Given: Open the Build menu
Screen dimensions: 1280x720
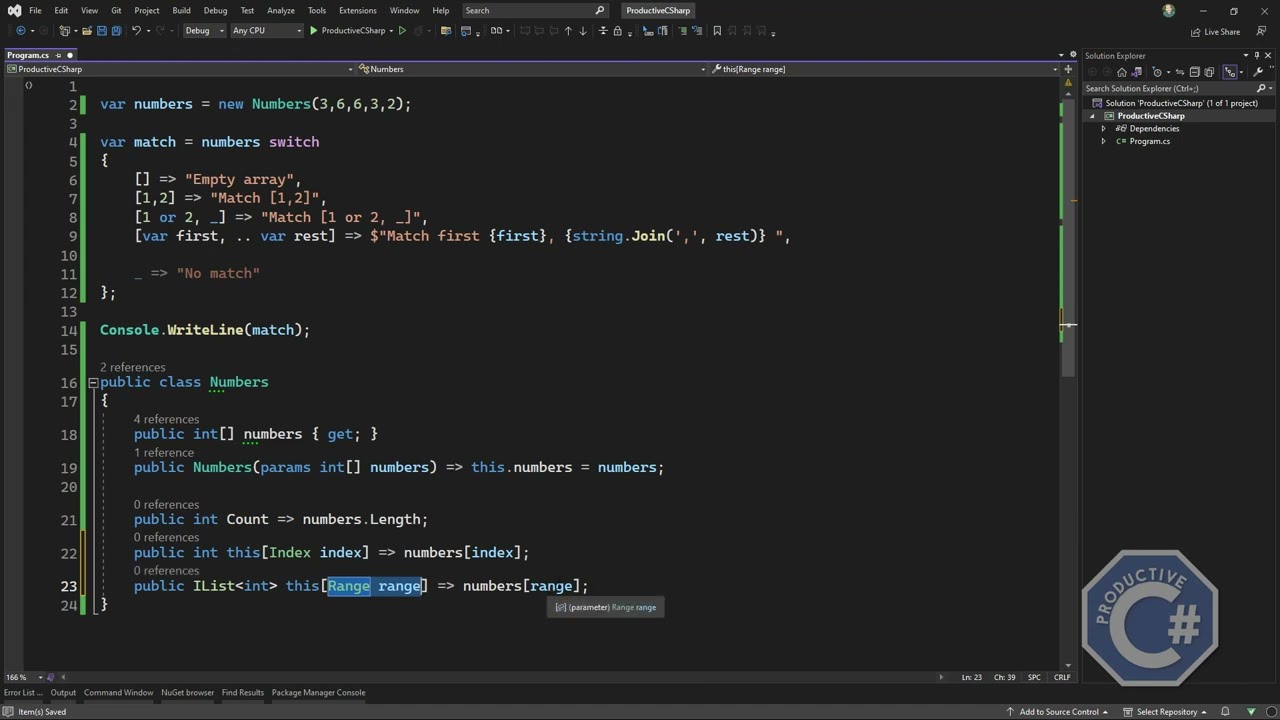Looking at the screenshot, I should tap(181, 10).
